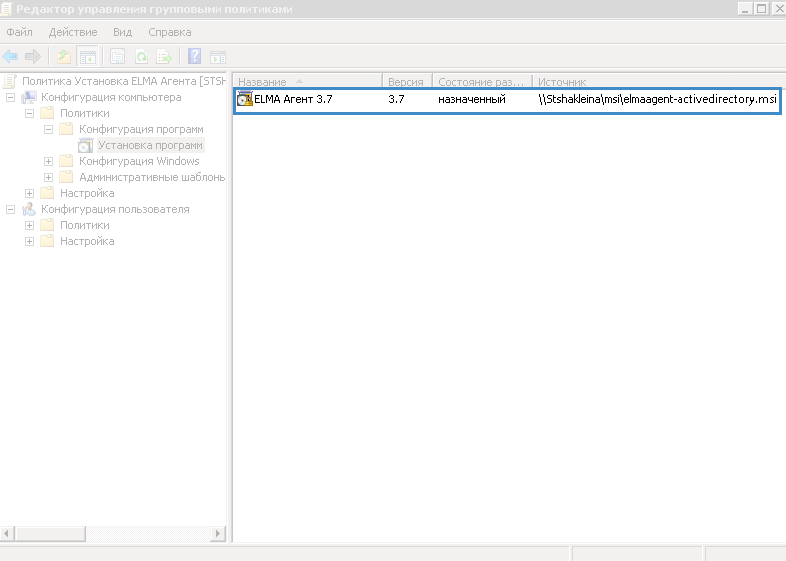Open the Справка menu
Screen dimensions: 786x561
169,32
